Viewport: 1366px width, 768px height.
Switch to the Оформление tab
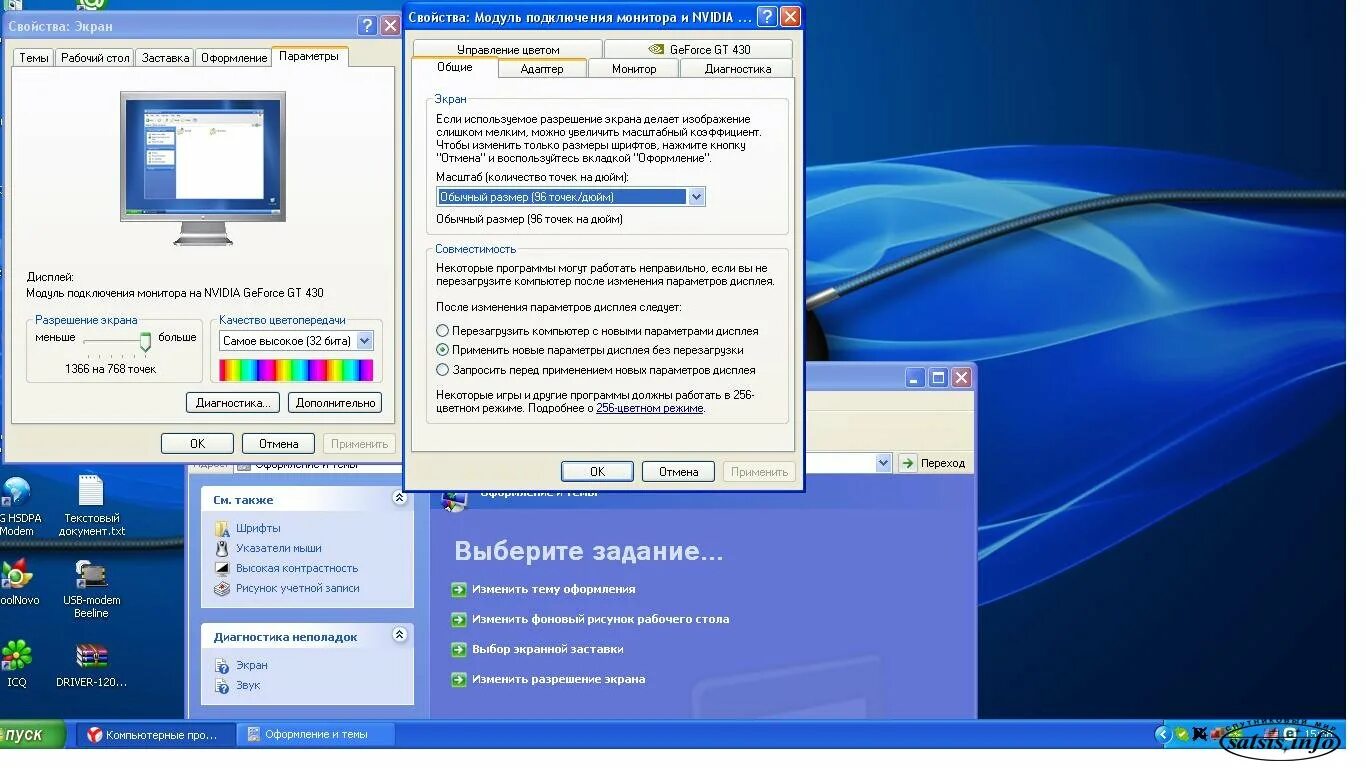(234, 58)
